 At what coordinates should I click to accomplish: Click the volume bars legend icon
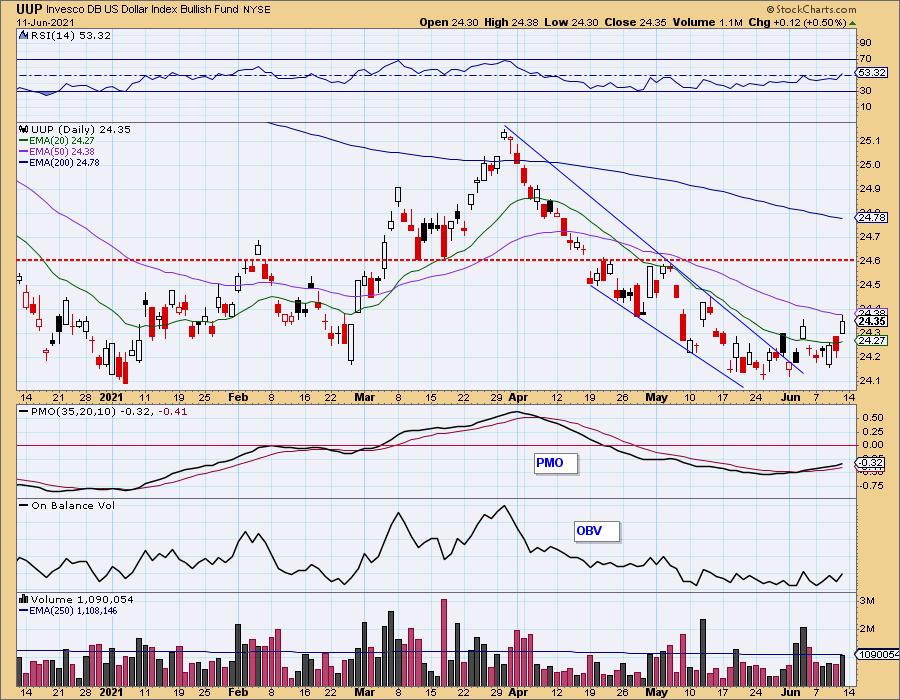coord(24,599)
